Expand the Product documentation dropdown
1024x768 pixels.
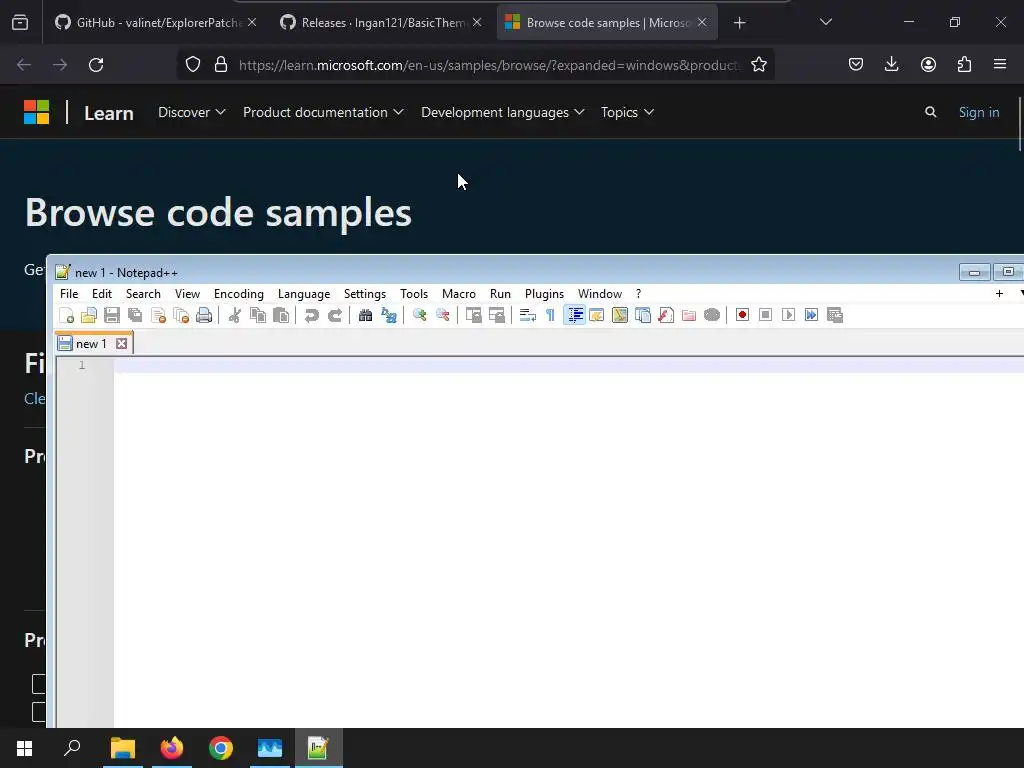(323, 112)
